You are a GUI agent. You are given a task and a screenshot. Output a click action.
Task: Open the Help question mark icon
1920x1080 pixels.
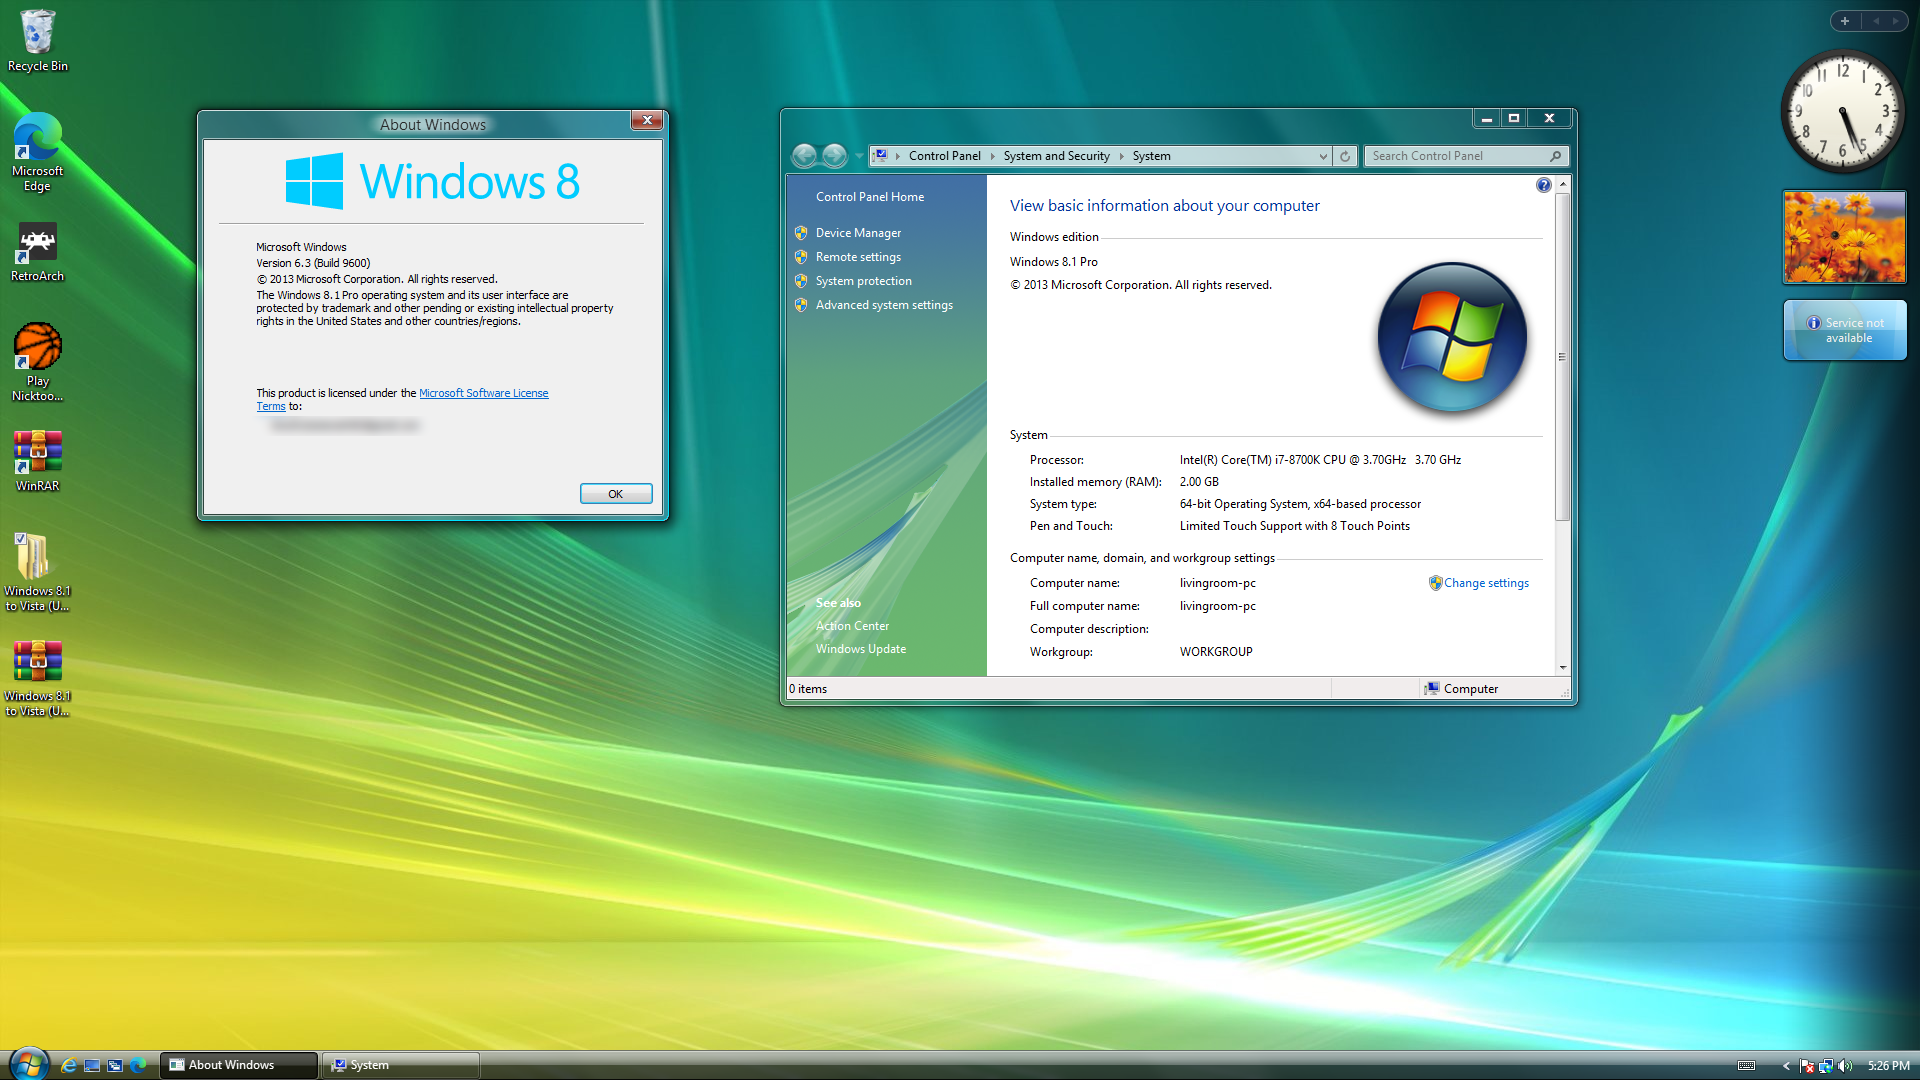tap(1543, 184)
